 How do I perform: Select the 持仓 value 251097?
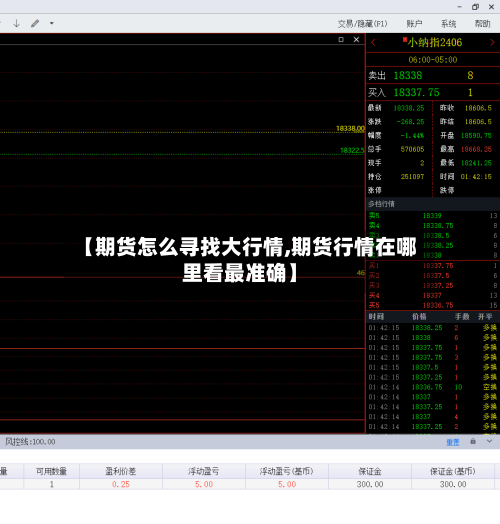412,177
